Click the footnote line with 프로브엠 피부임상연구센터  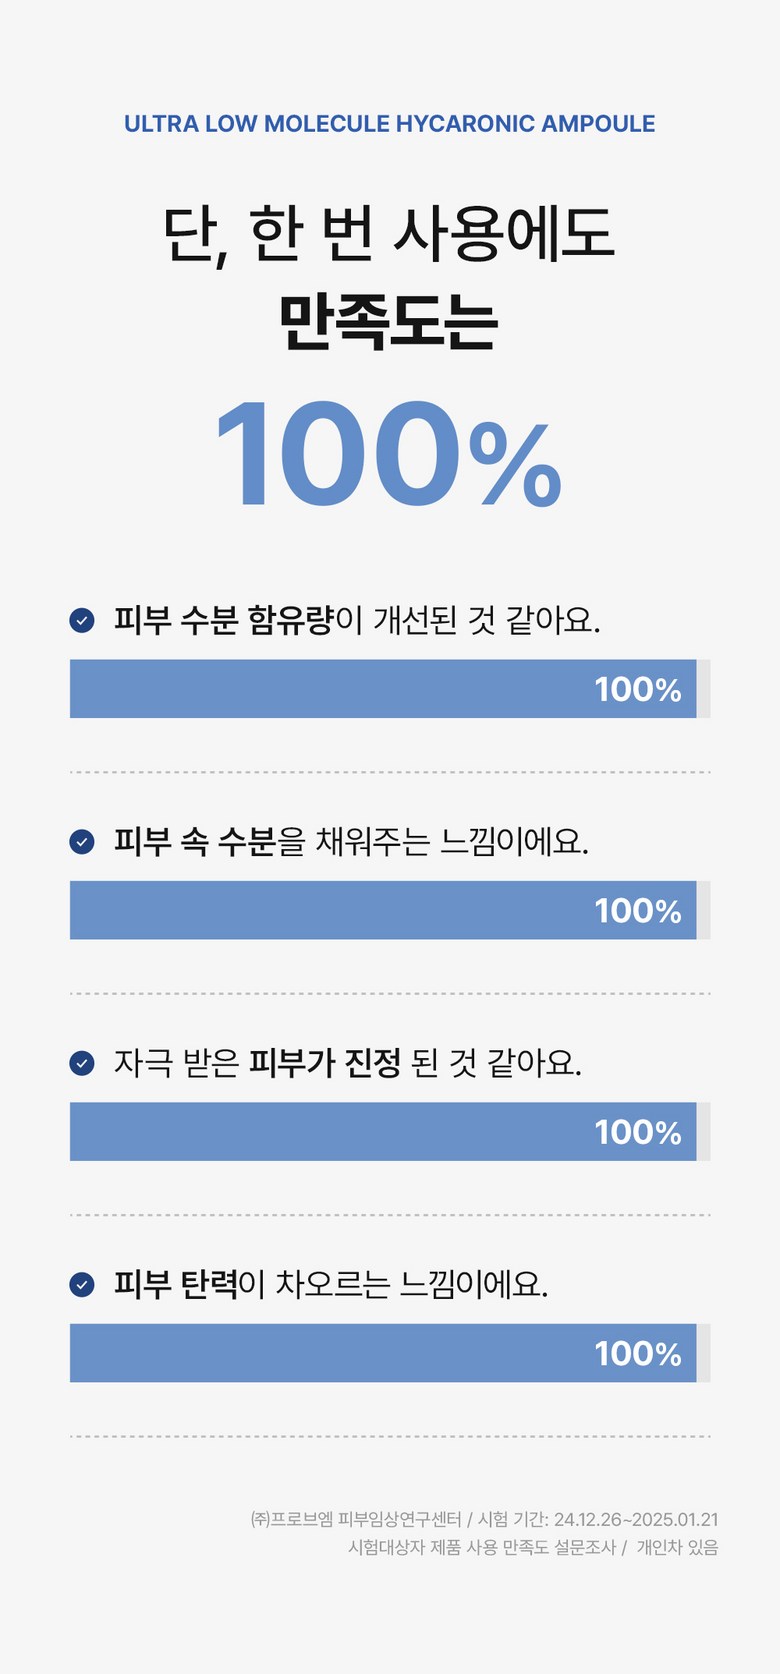click(x=484, y=1520)
